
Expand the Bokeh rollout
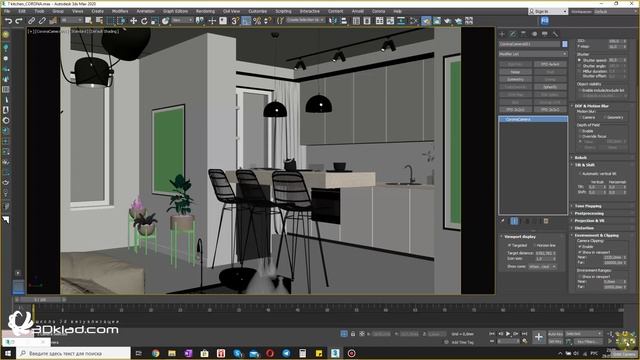[x=580, y=158]
